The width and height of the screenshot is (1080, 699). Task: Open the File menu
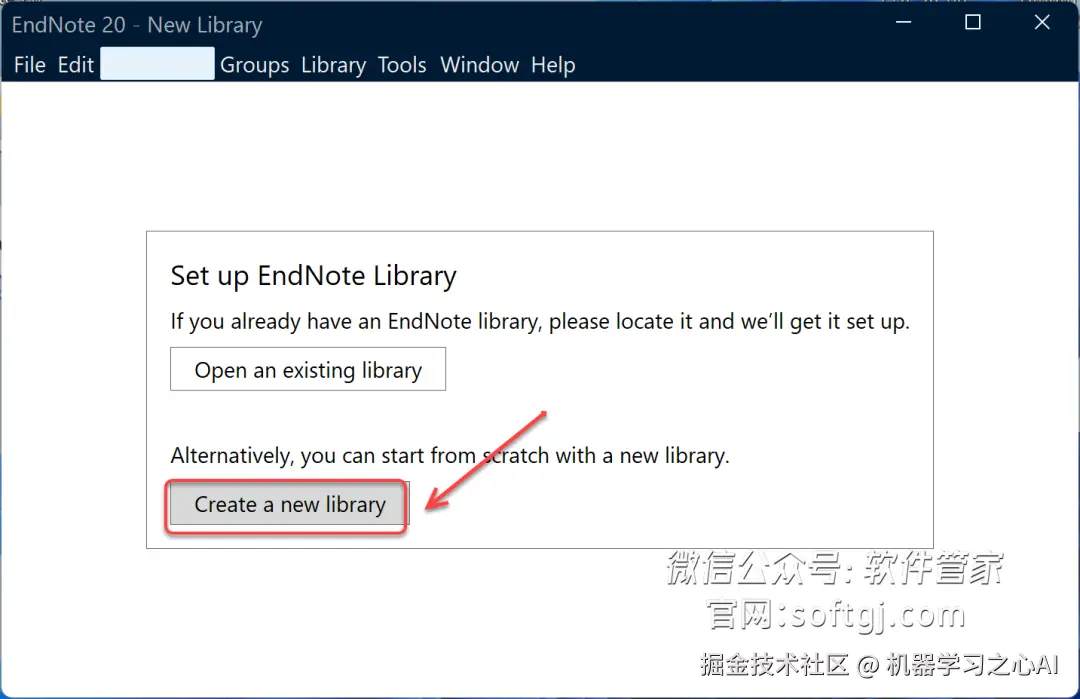pos(30,65)
